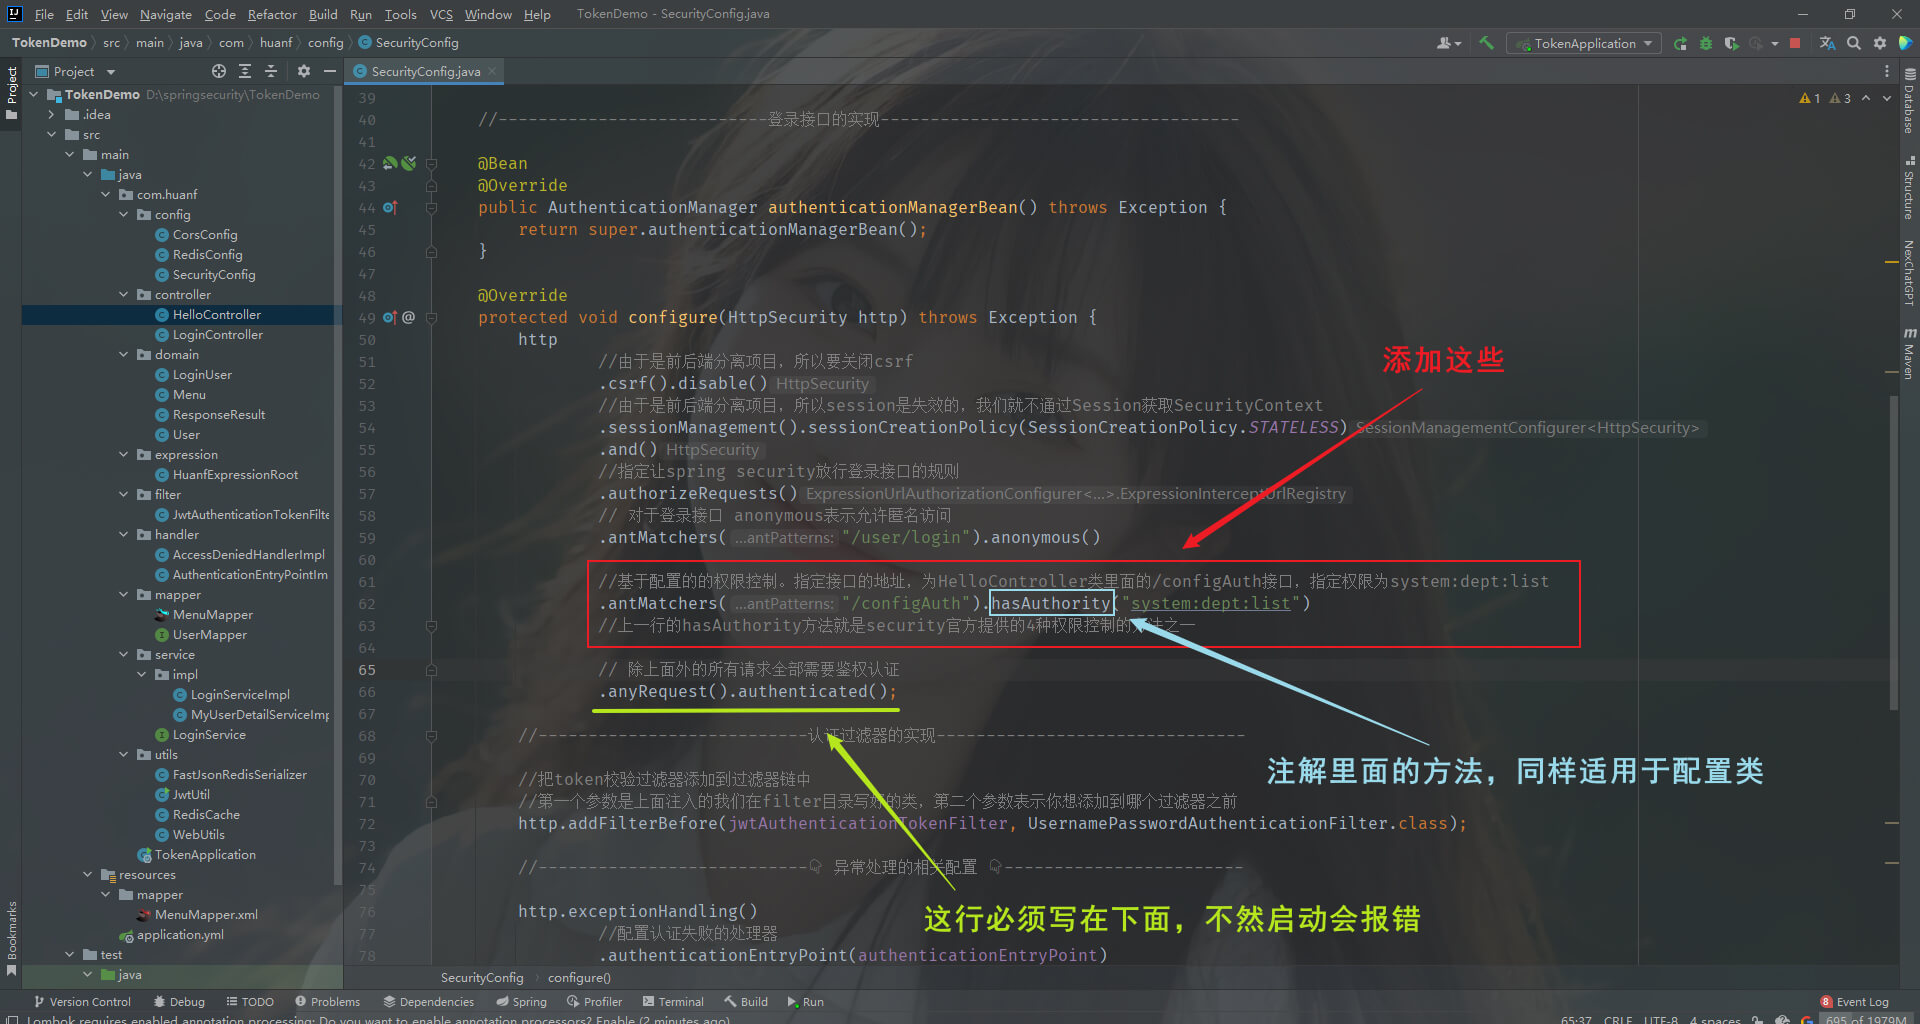The height and width of the screenshot is (1024, 1920).
Task: Toggle code fold marker at line 49
Action: [x=432, y=317]
